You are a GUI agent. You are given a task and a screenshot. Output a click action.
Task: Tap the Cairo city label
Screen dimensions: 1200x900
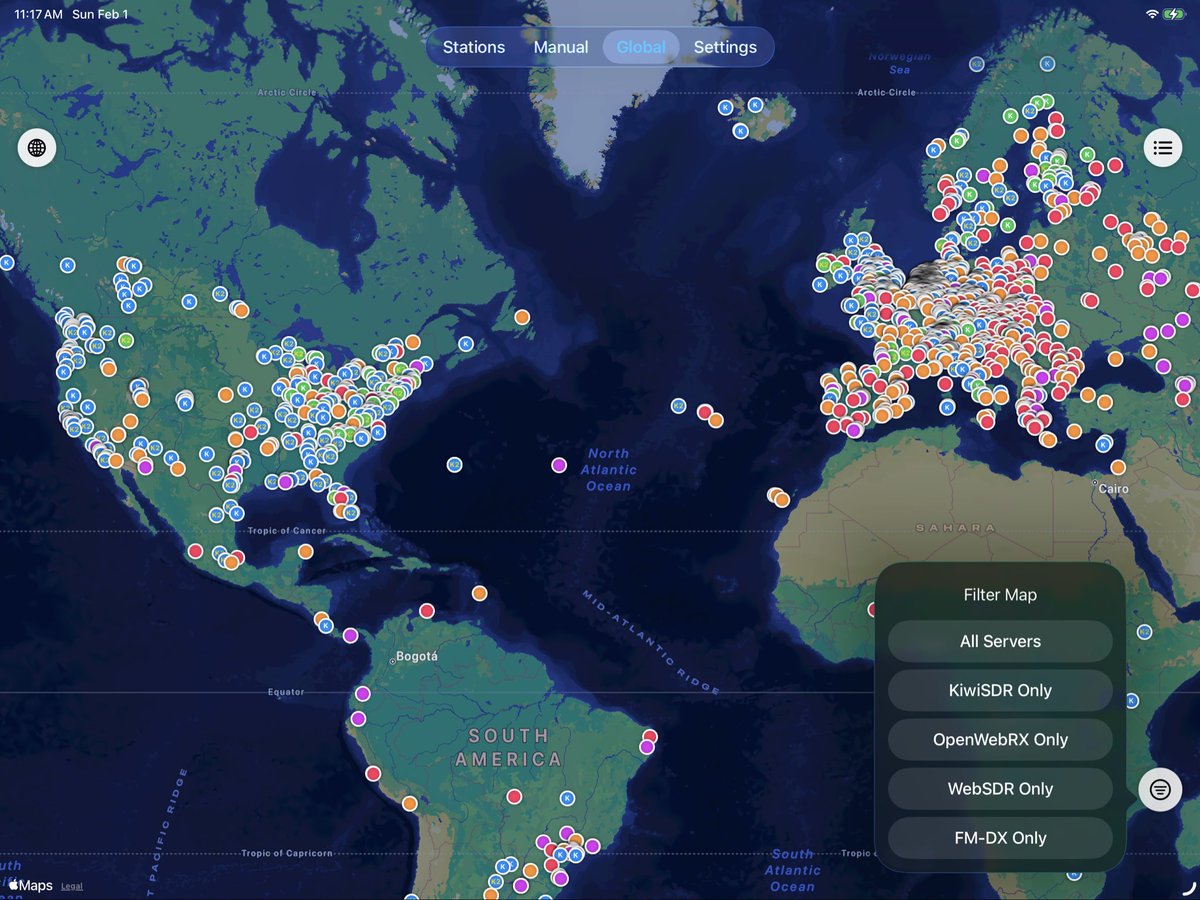tap(1113, 488)
